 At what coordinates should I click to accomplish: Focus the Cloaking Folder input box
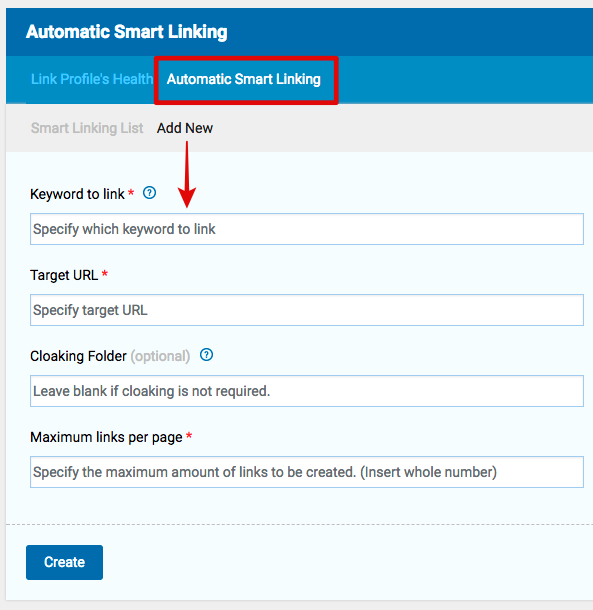pos(307,391)
